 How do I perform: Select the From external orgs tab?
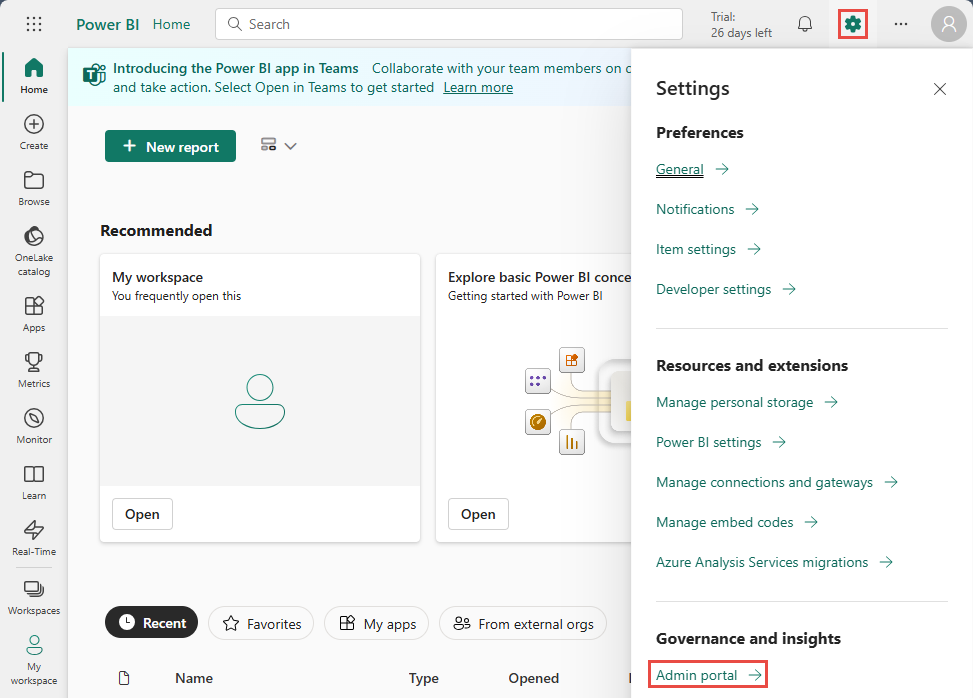click(x=522, y=624)
